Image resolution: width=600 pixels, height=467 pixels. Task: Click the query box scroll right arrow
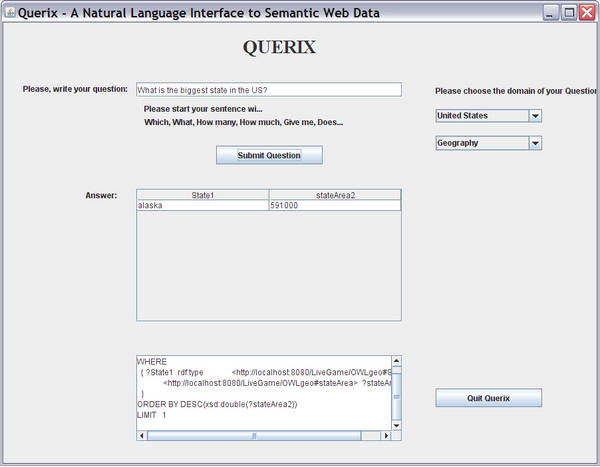[385, 436]
